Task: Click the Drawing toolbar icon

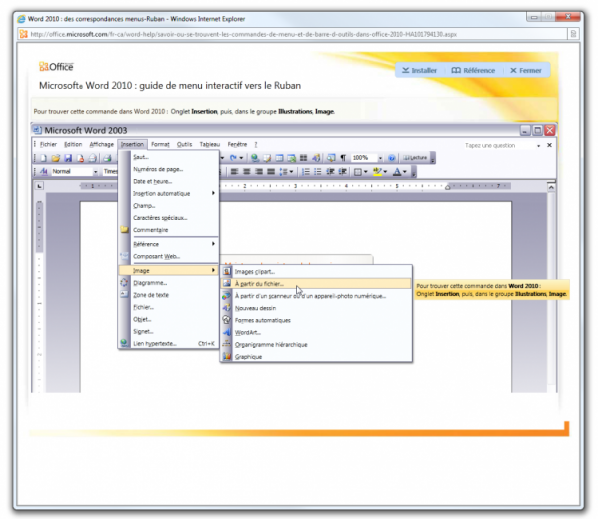Action: click(316, 157)
